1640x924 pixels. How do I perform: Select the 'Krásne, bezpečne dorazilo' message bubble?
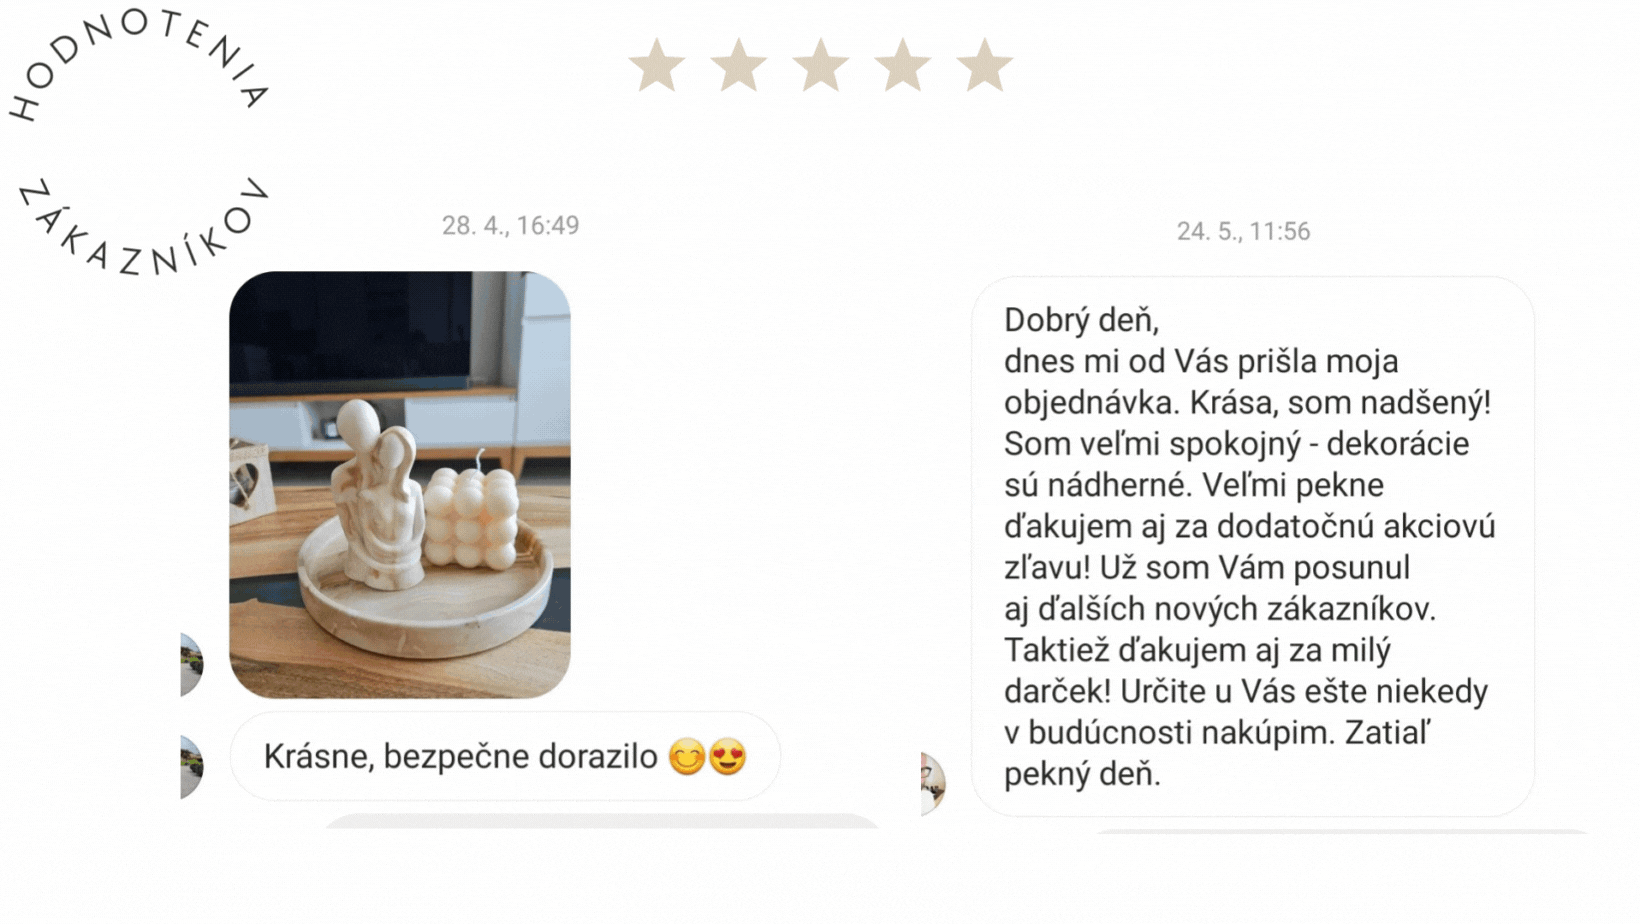(505, 756)
